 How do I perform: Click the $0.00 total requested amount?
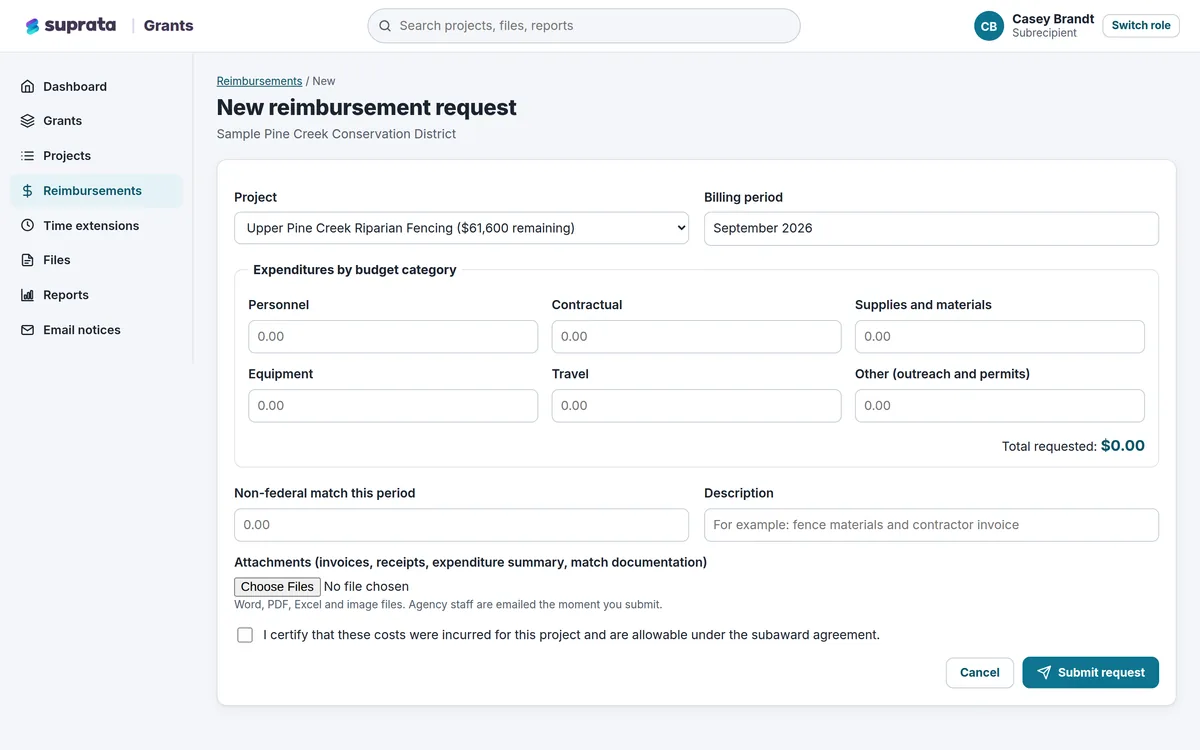[1123, 446]
